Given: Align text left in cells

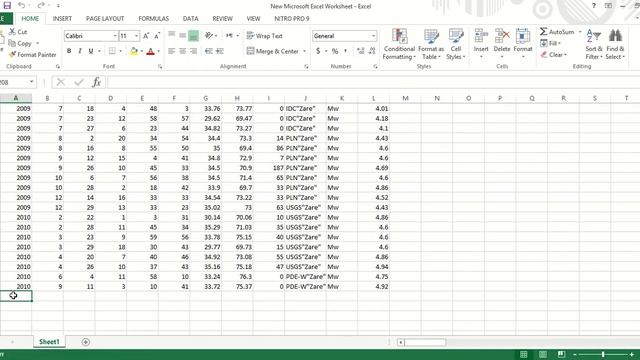Looking at the screenshot, I should pyautogui.click(x=171, y=51).
